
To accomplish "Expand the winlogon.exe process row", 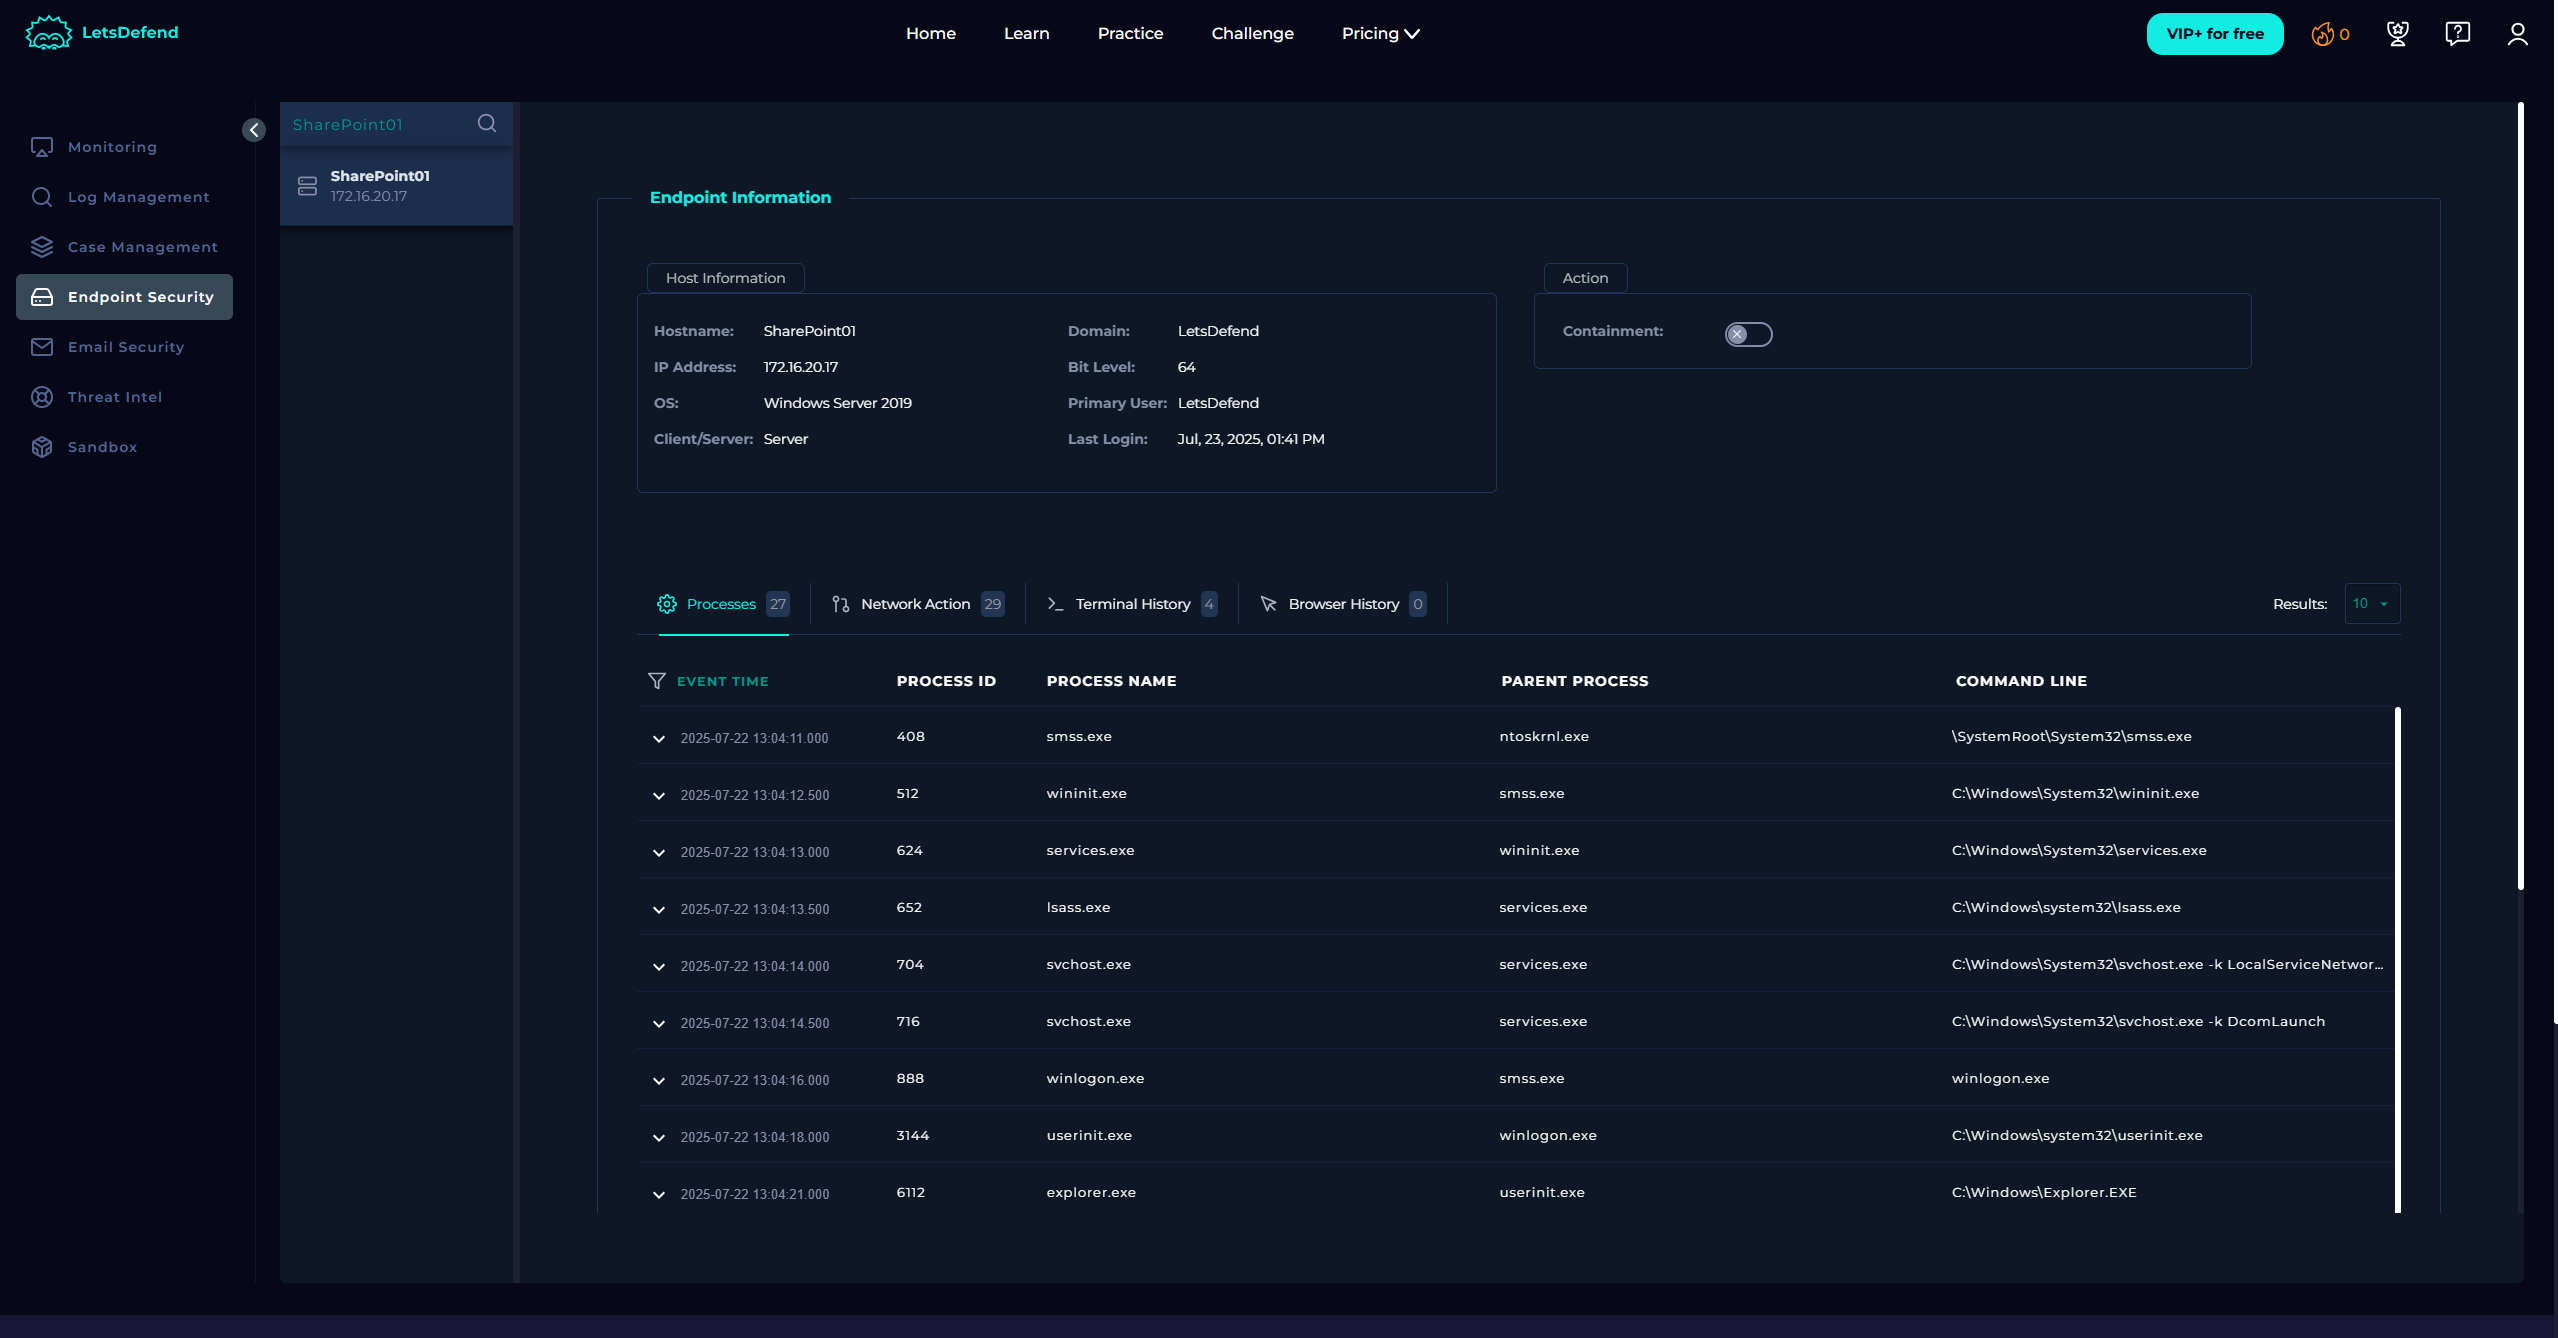I will pos(659,1081).
